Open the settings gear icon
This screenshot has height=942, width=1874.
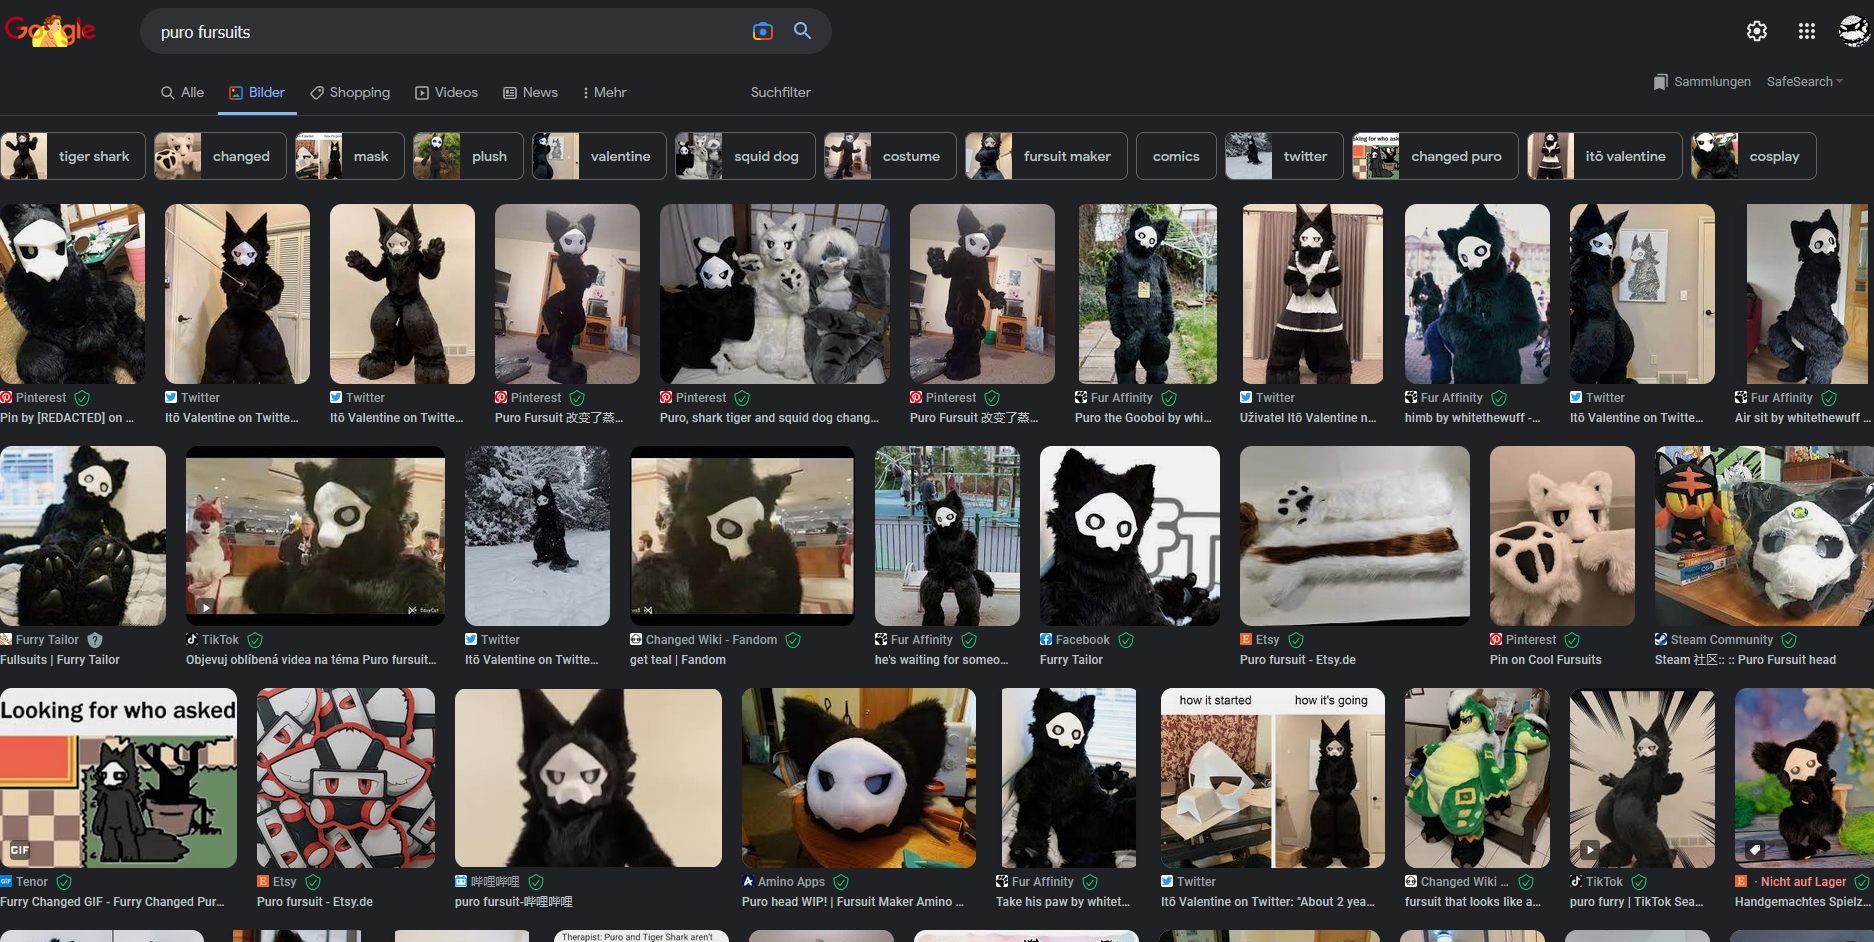tap(1757, 31)
